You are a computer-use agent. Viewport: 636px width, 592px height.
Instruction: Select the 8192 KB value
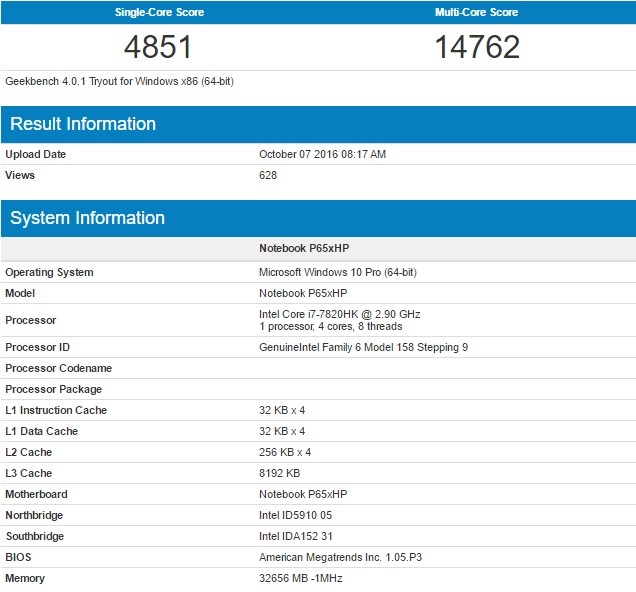click(279, 473)
